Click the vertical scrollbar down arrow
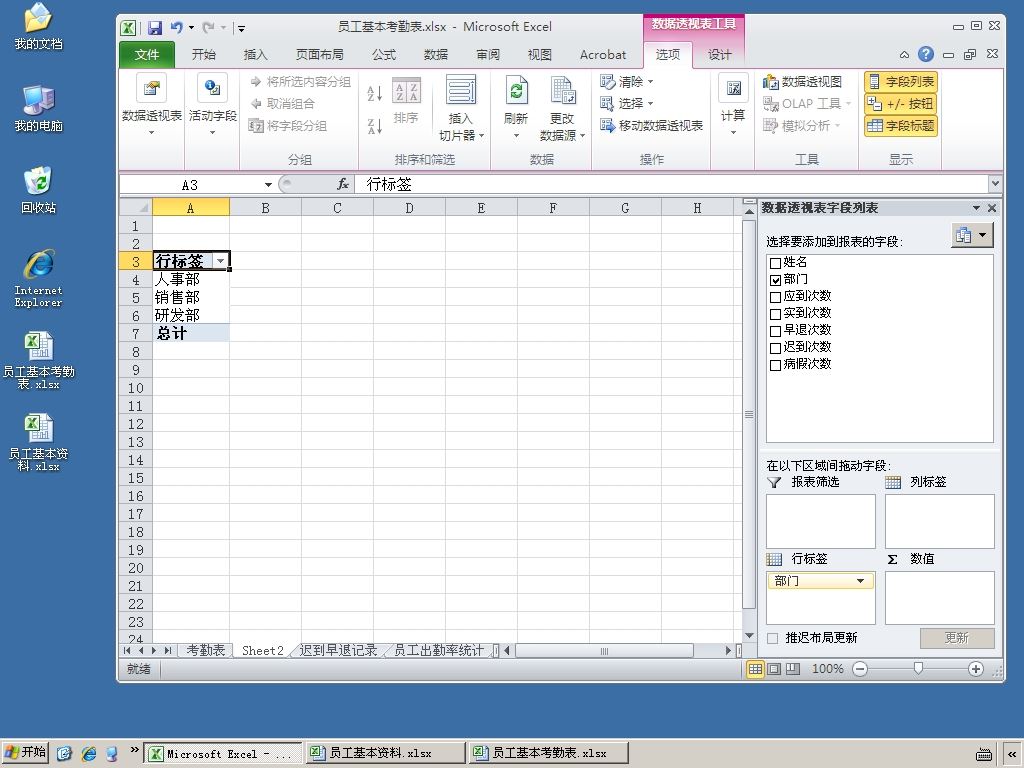The height and width of the screenshot is (768, 1024). 749,635
